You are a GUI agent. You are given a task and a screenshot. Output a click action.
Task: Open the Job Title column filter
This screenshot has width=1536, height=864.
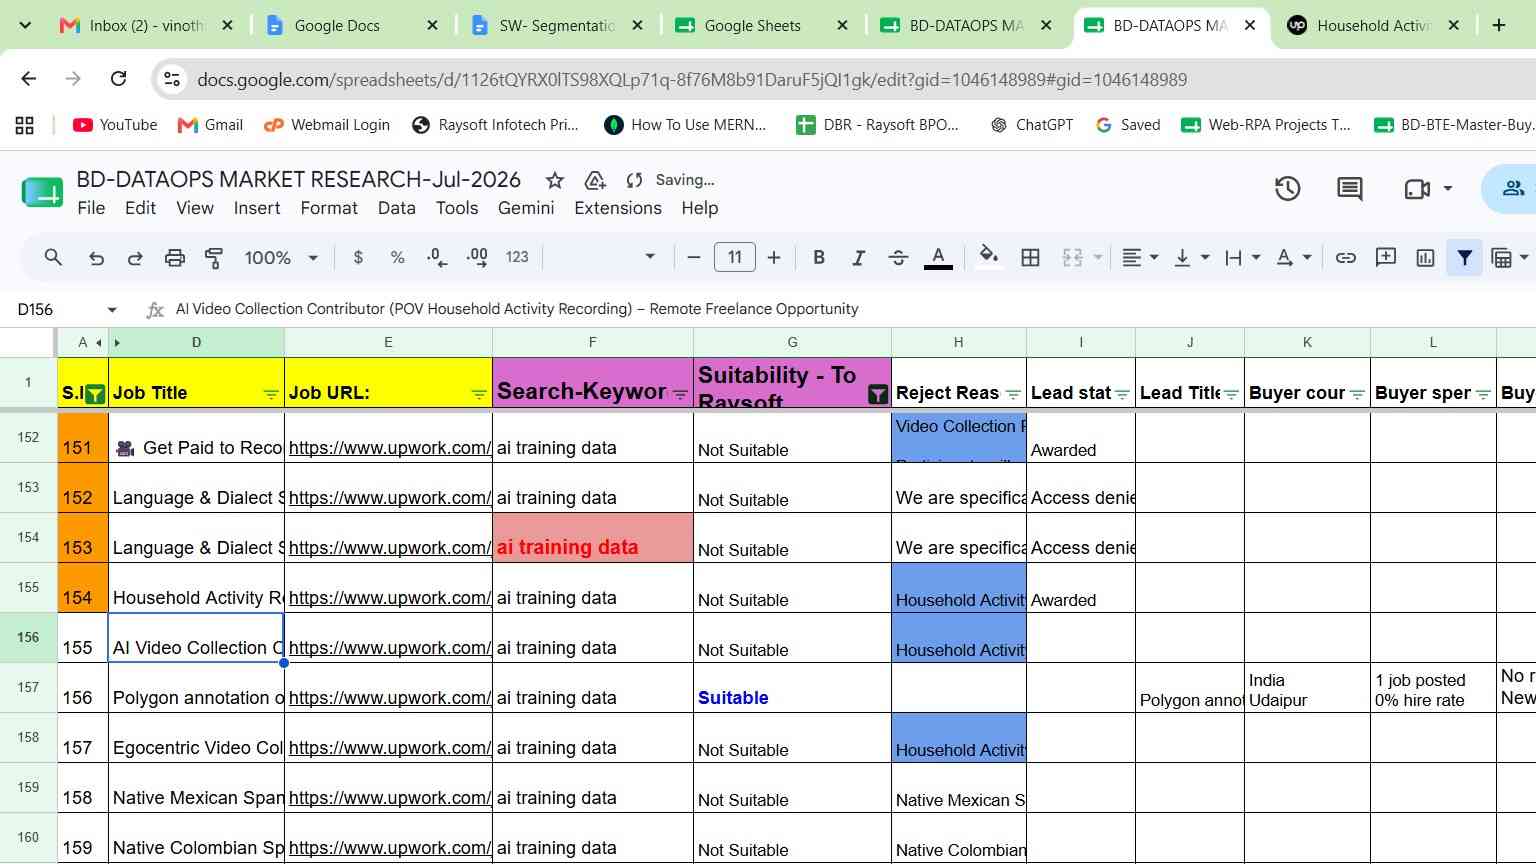pos(271,394)
